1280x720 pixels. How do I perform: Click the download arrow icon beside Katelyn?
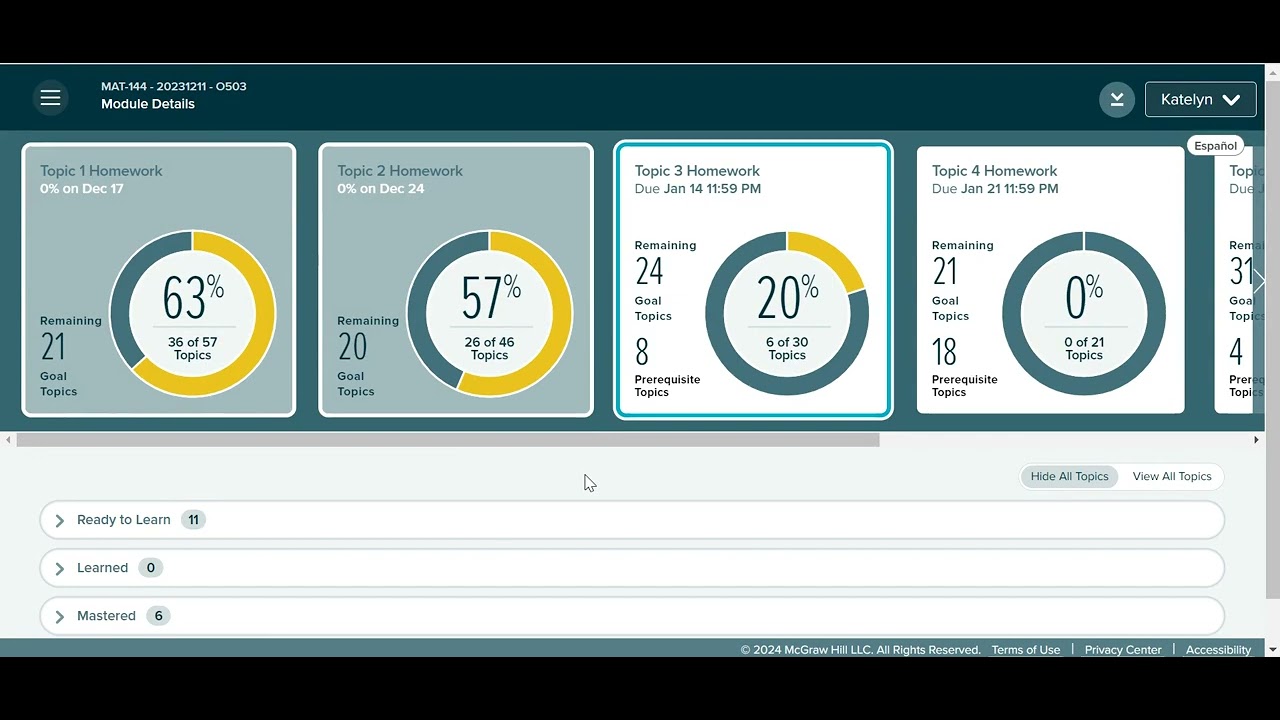click(1117, 99)
